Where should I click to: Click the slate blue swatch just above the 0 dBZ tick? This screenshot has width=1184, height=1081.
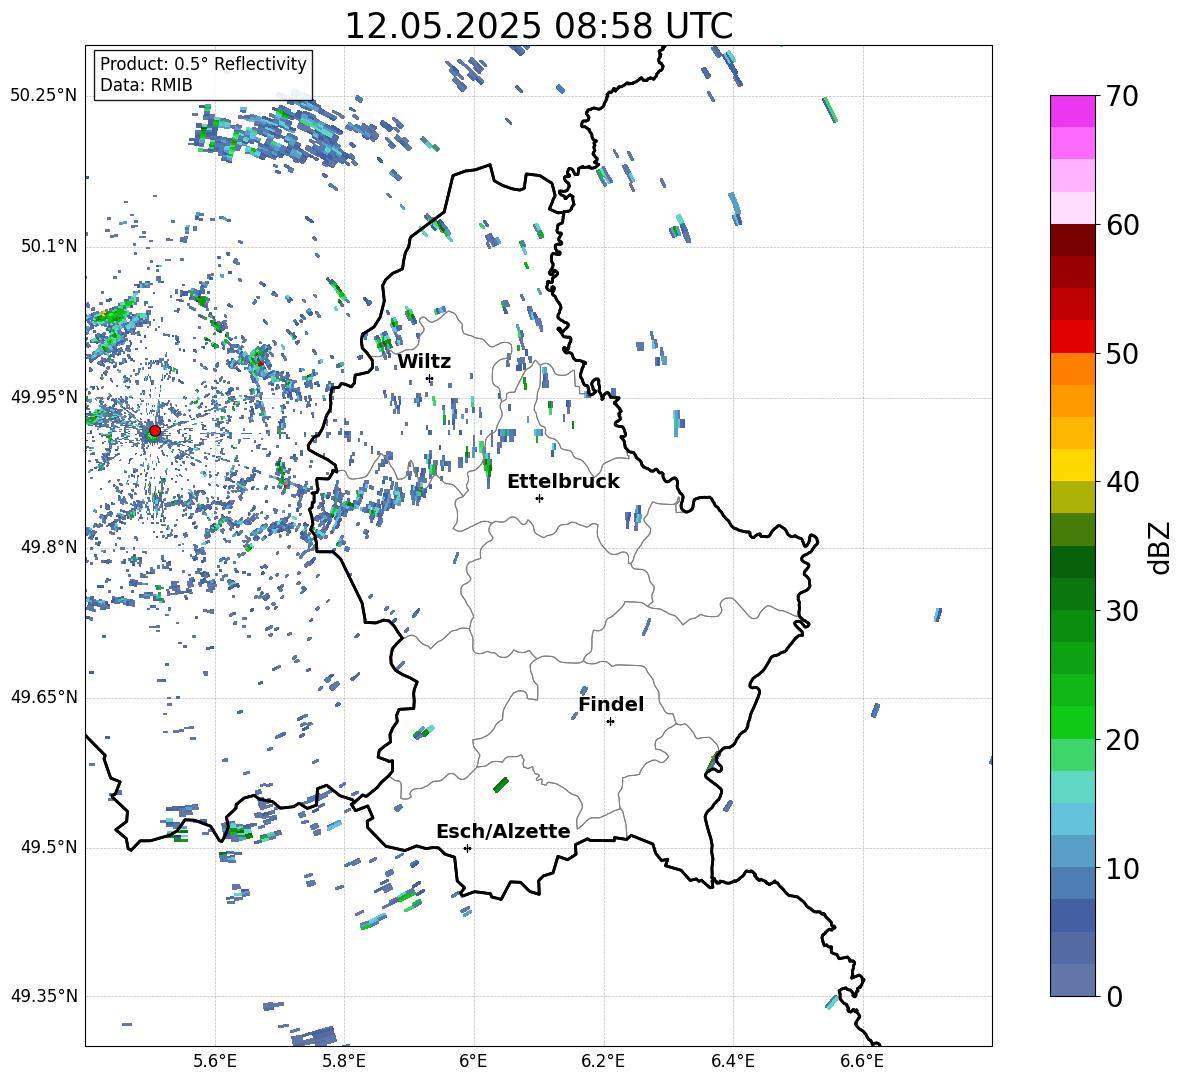[1072, 980]
